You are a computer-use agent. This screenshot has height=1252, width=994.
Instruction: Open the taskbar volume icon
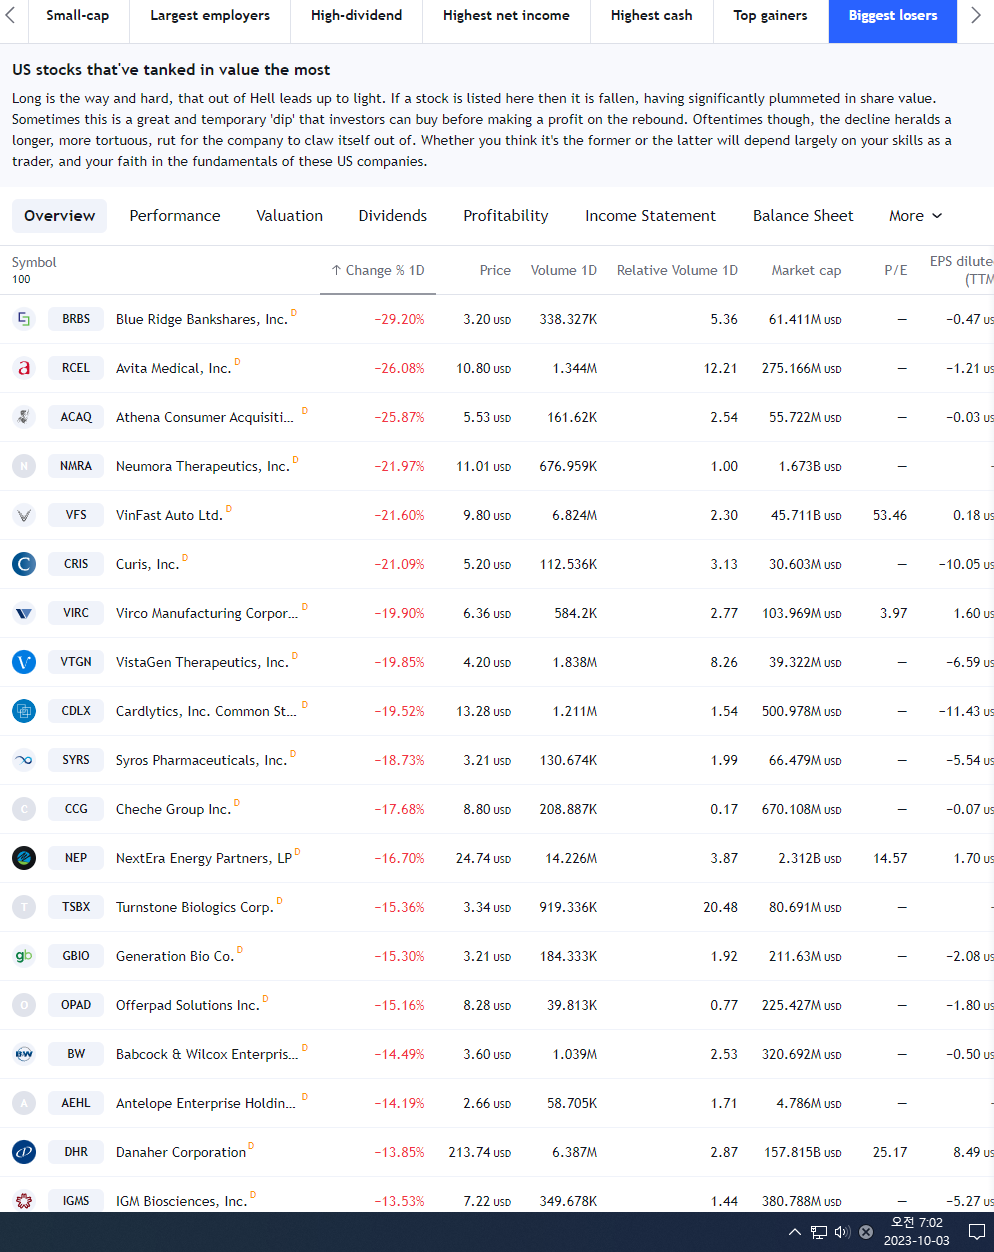pyautogui.click(x=842, y=1232)
